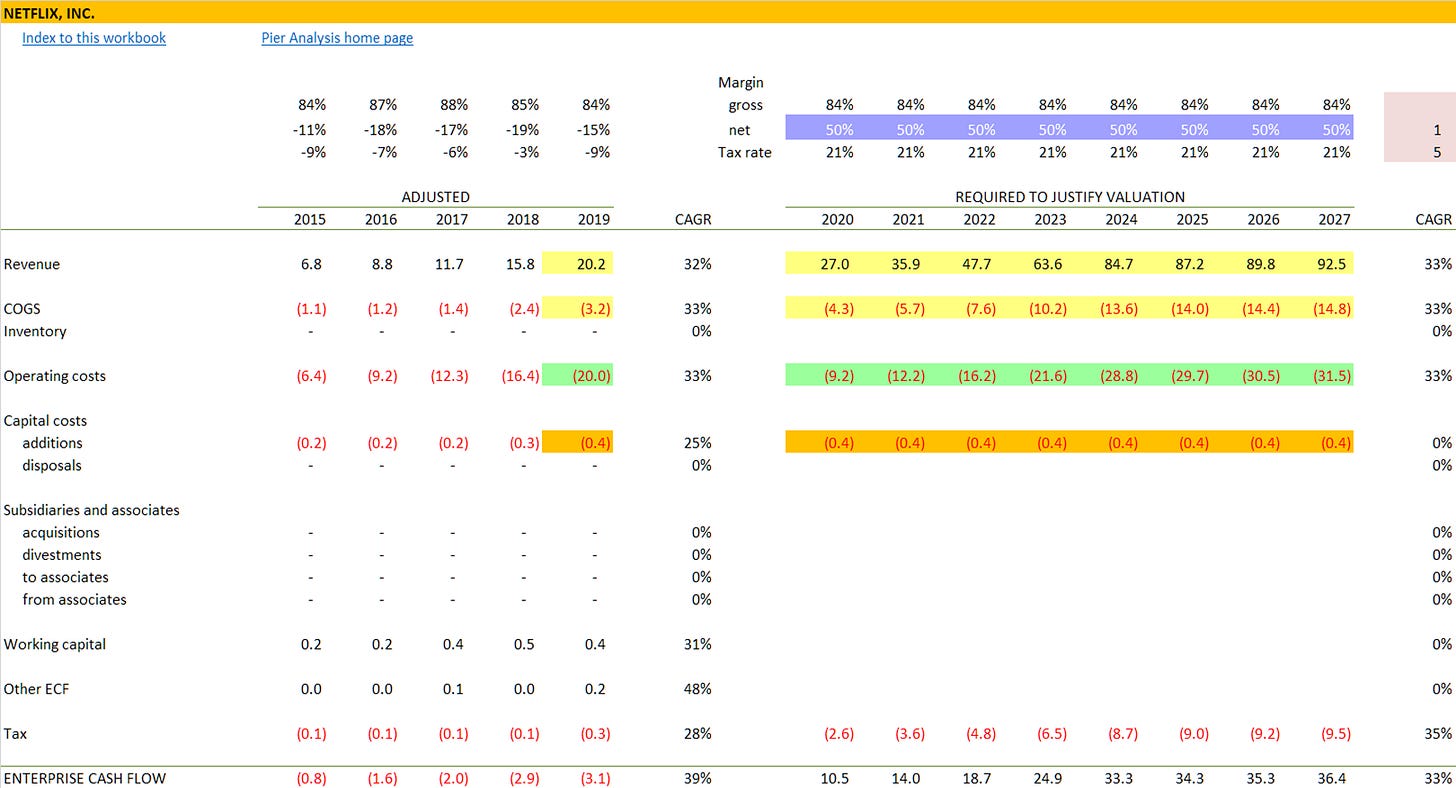
Task: Select the REQUIRED TO JUSTIFY VALUATION header
Action: pyautogui.click(x=1070, y=197)
